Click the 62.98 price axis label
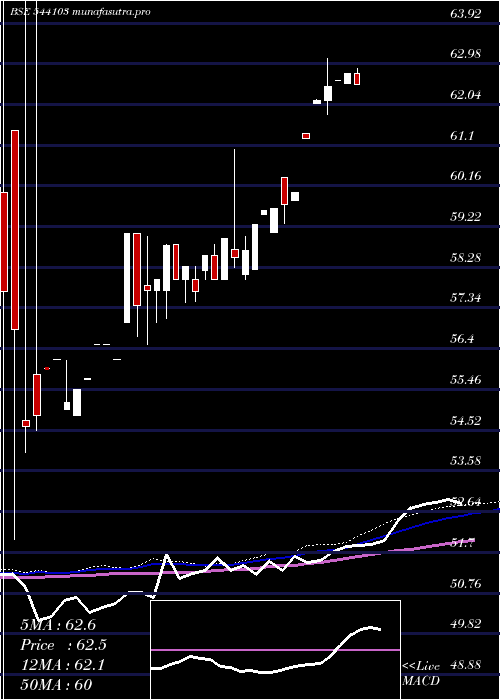Viewport: 500px width, 700px height. (x=466, y=54)
